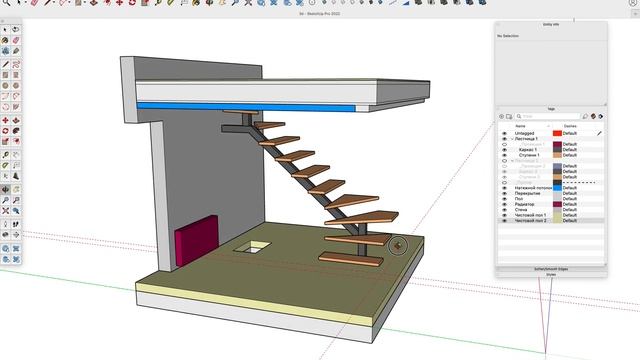This screenshot has width=640, height=360.
Task: Open Dashes dropdown for Стена
Action: click(570, 210)
